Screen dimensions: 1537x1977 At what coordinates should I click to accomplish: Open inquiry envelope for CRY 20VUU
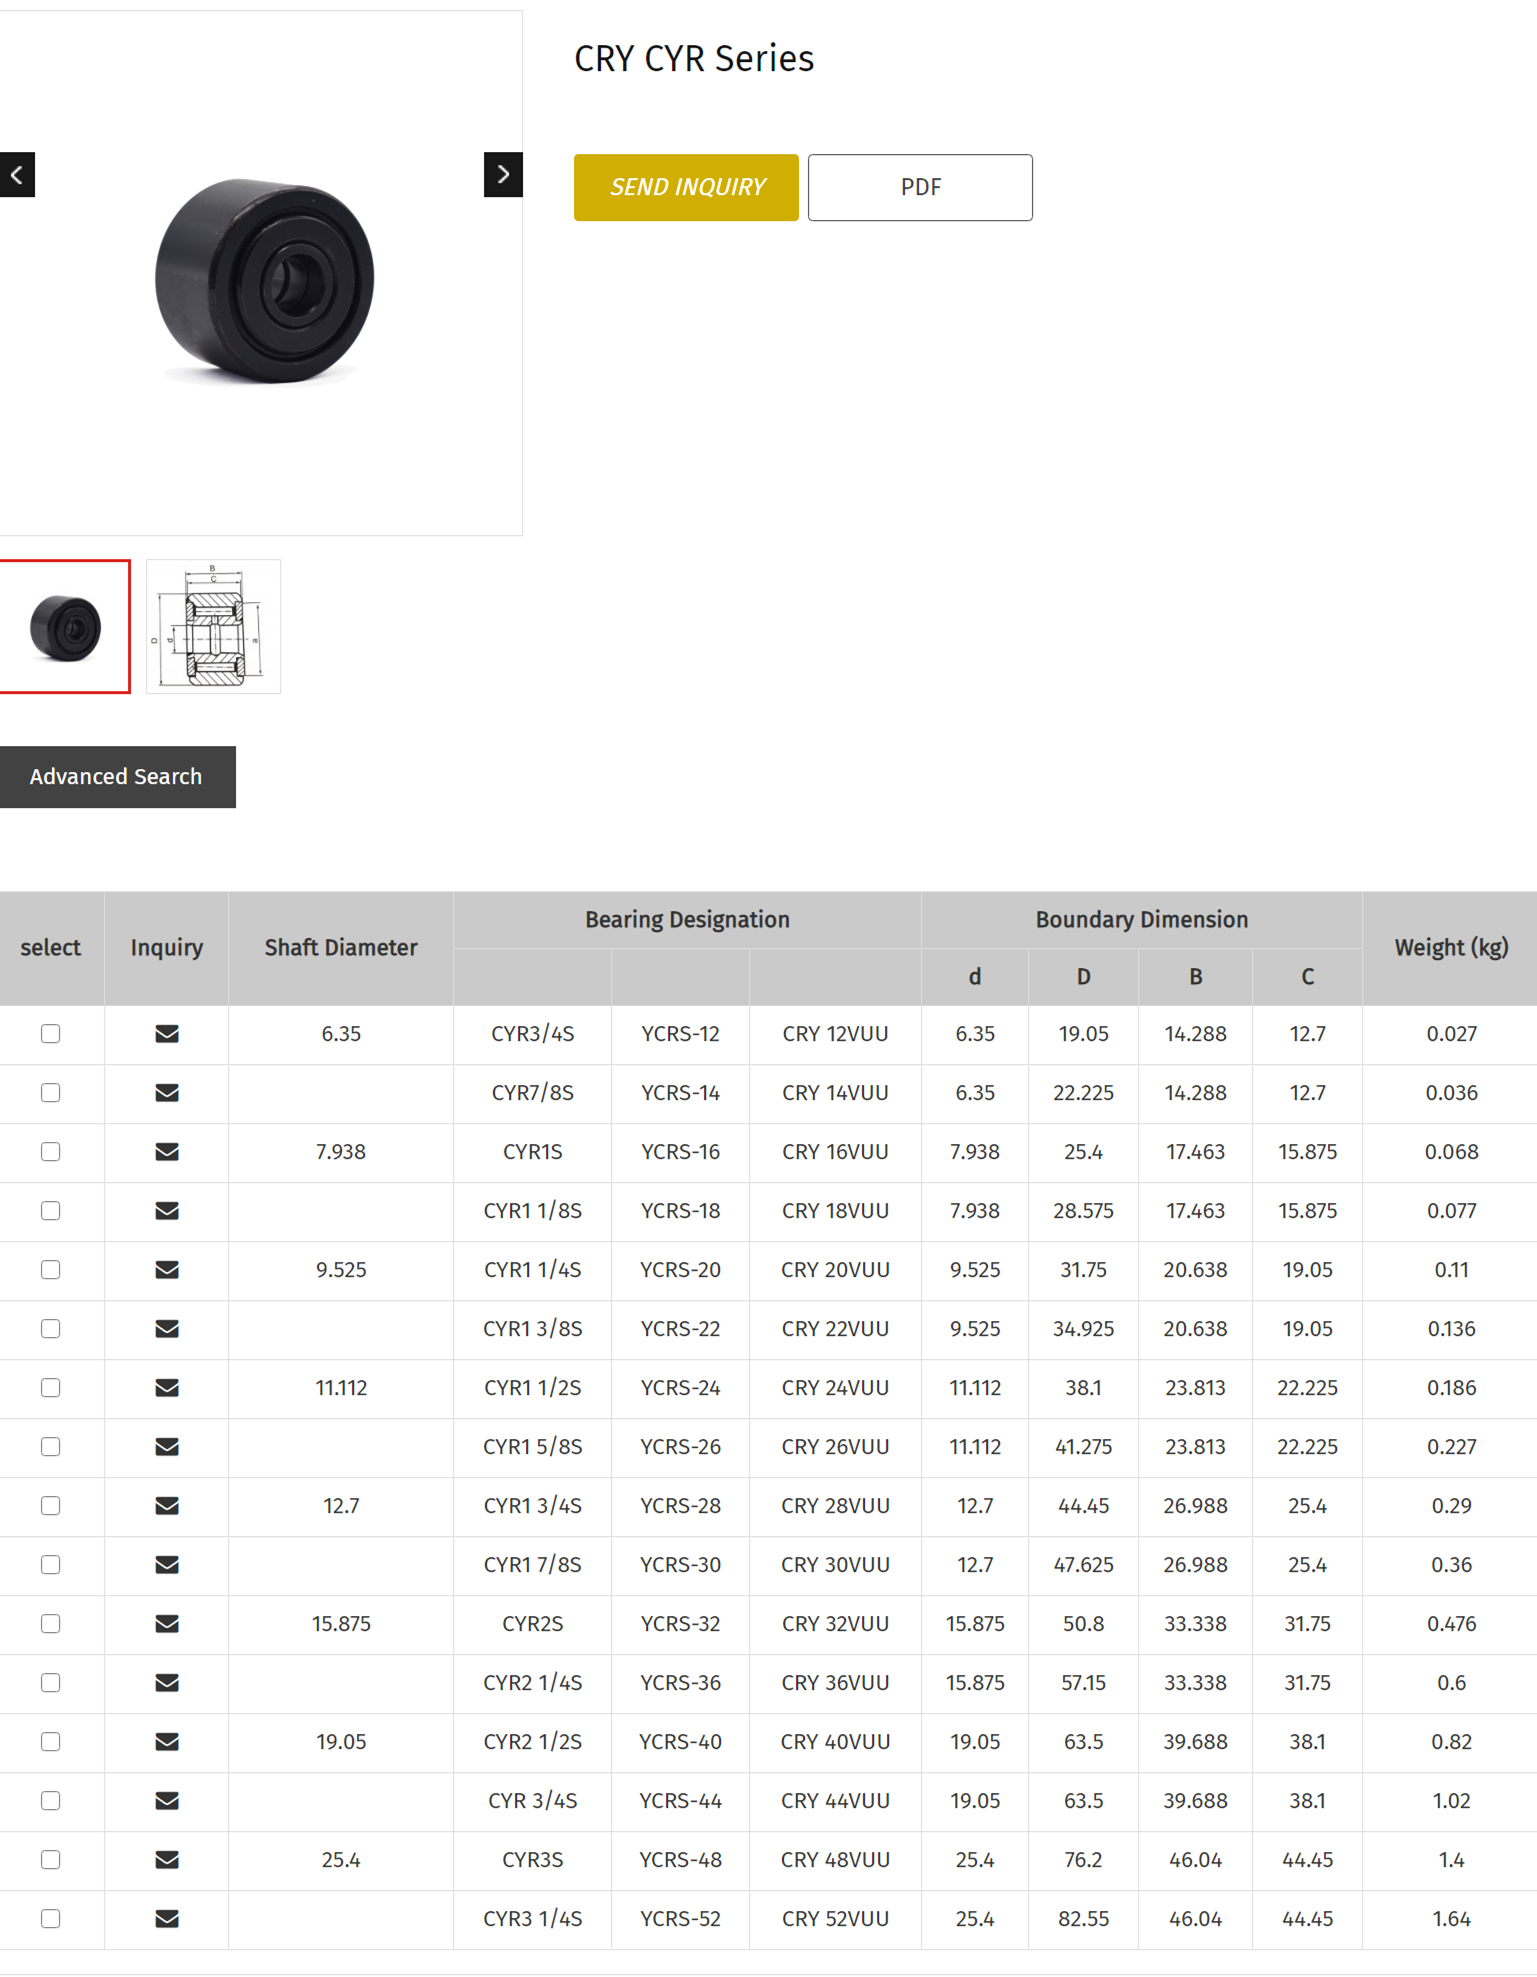coord(167,1270)
